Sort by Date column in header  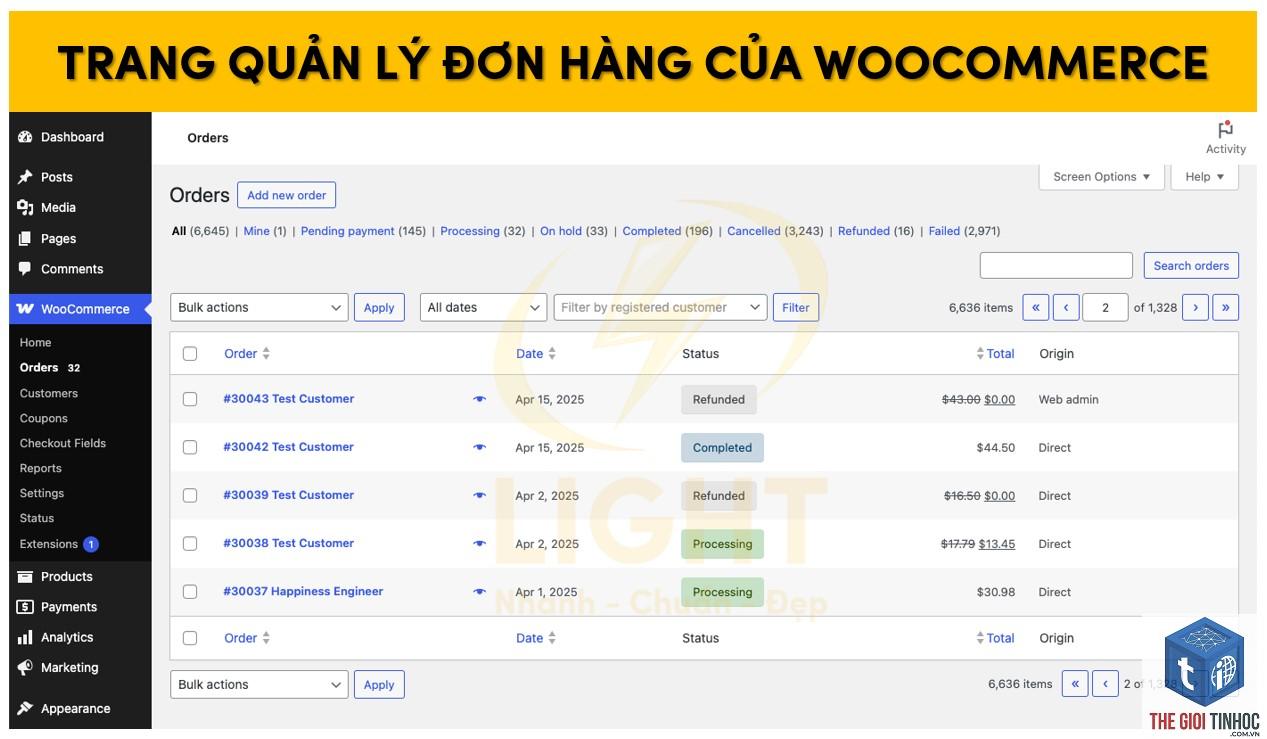[x=536, y=353]
